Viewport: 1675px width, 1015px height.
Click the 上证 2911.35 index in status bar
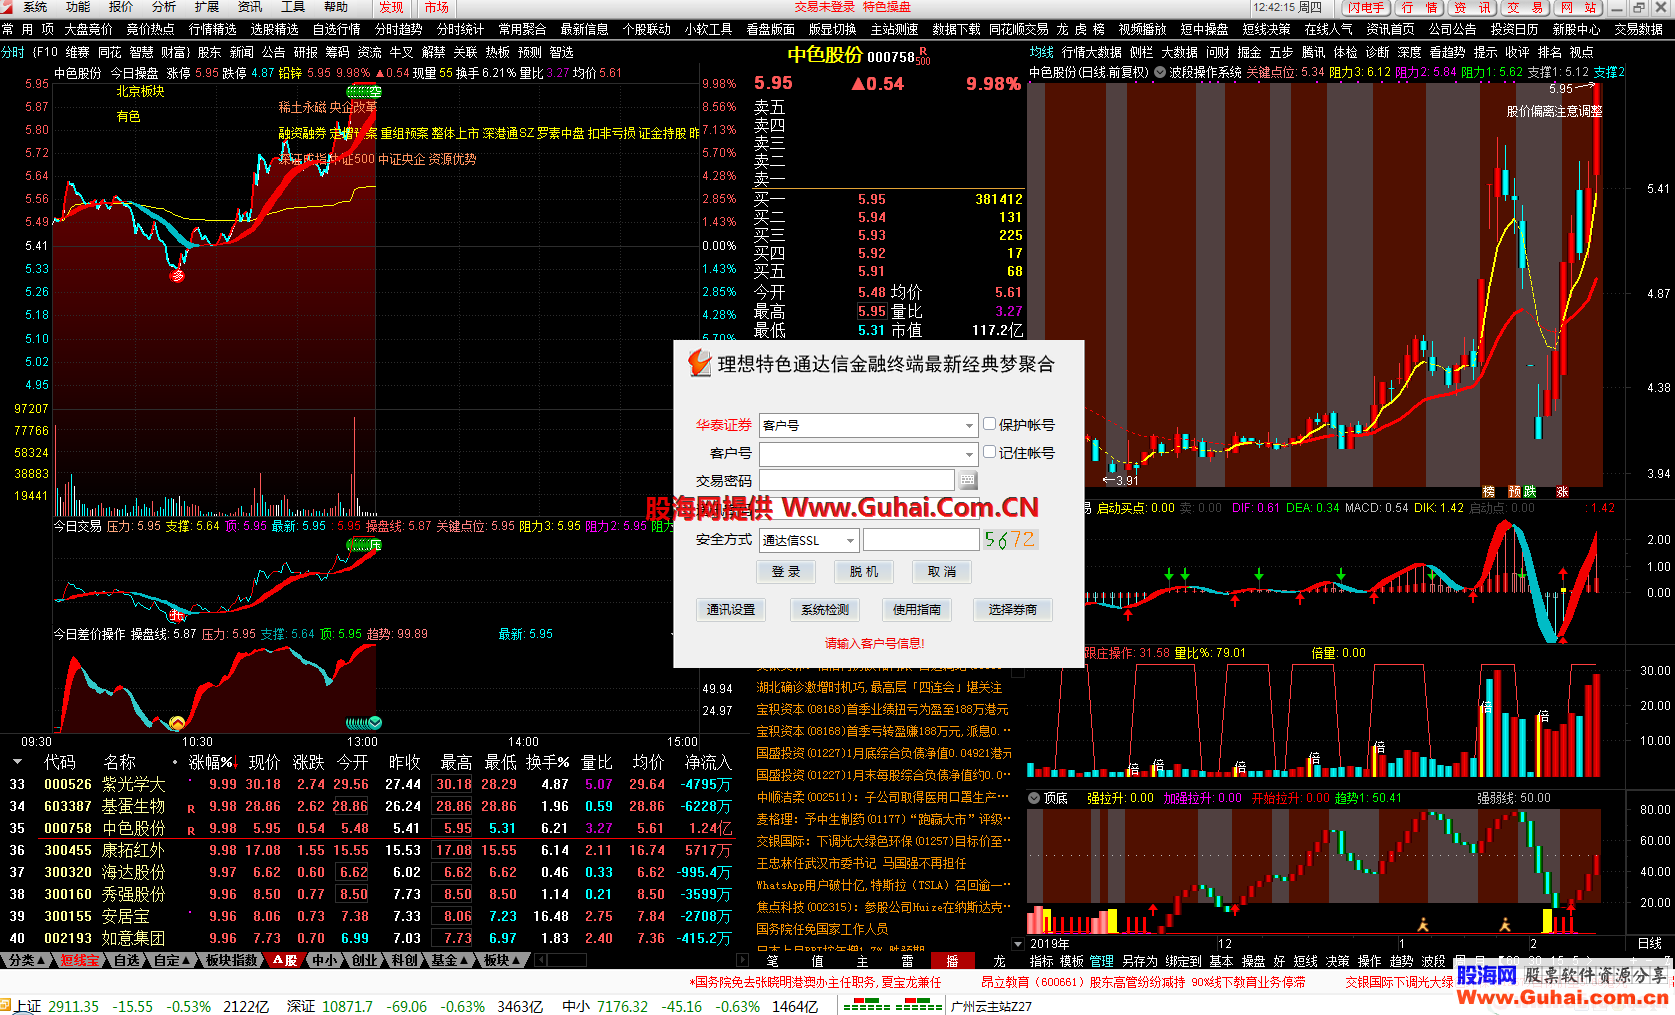[57, 1006]
